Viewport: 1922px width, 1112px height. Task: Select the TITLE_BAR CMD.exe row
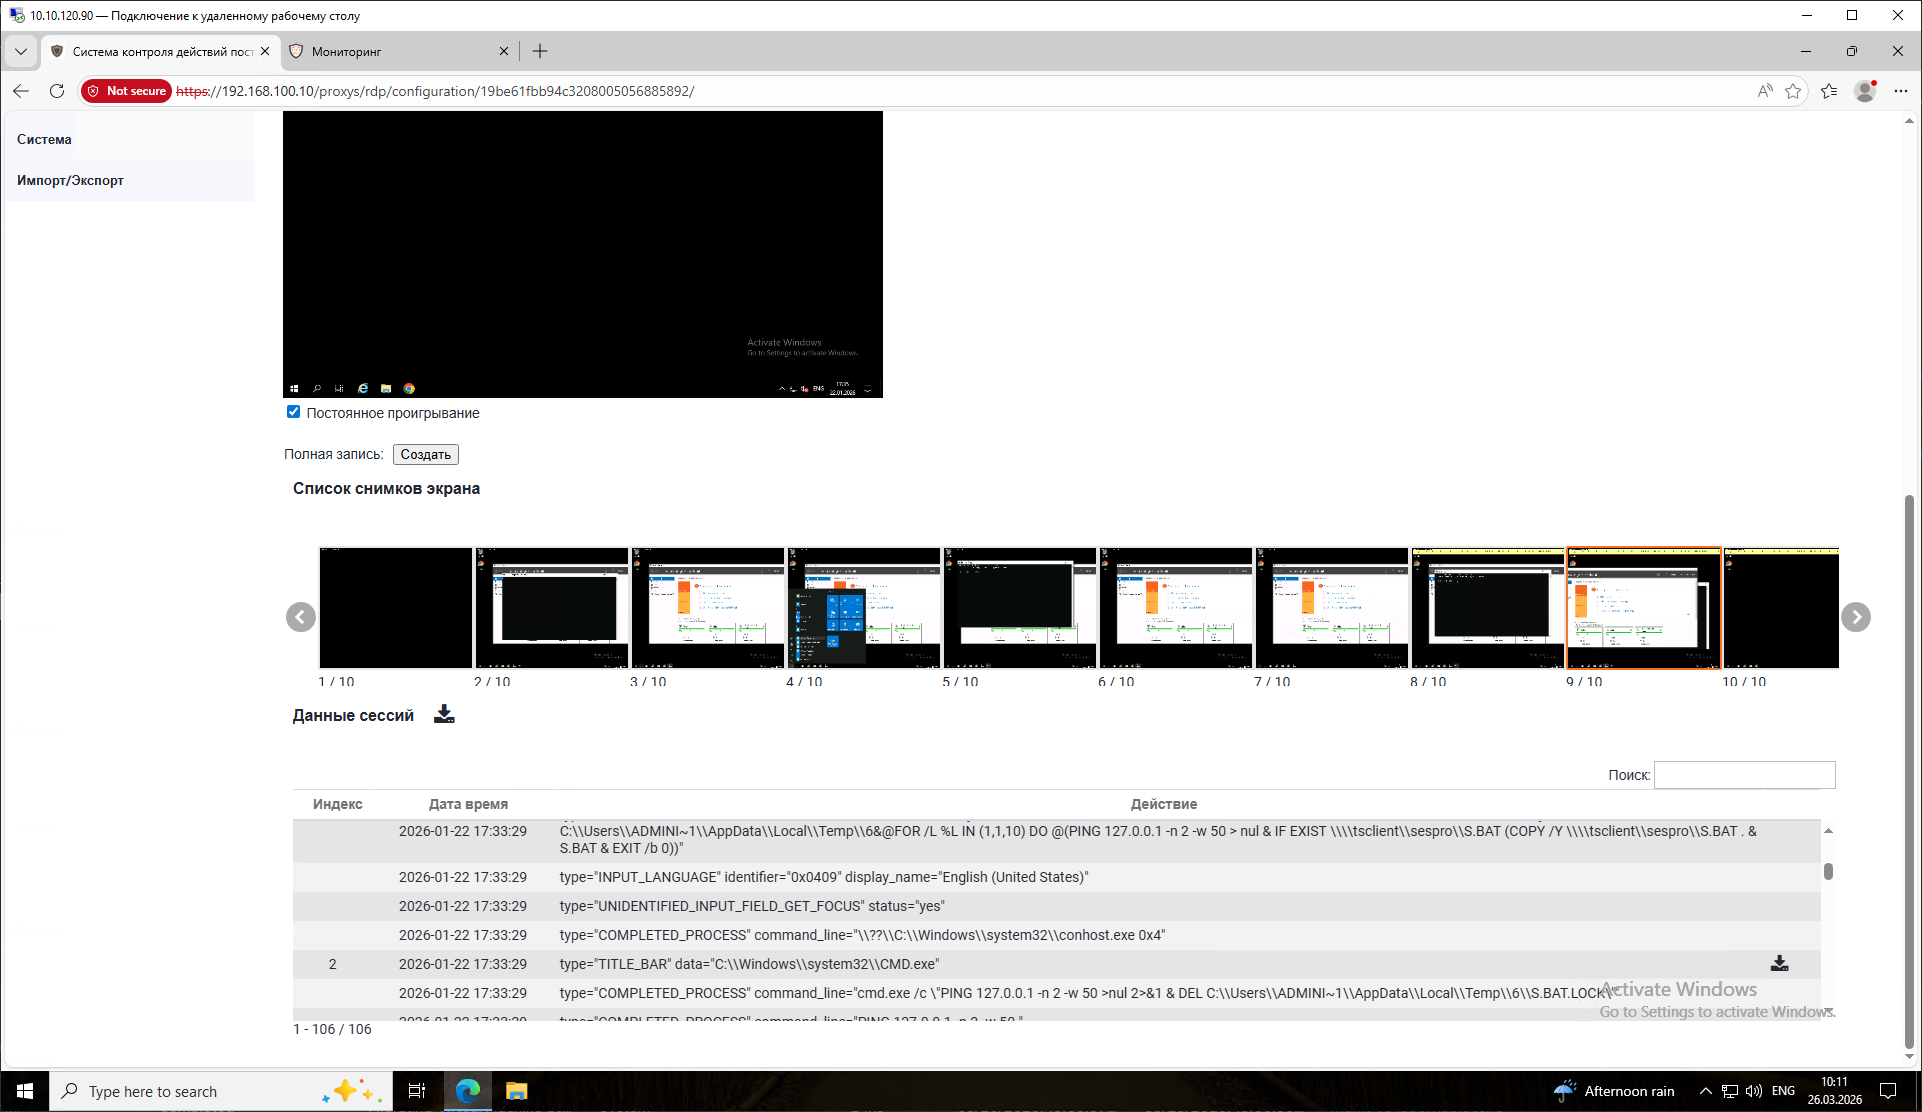click(1056, 964)
